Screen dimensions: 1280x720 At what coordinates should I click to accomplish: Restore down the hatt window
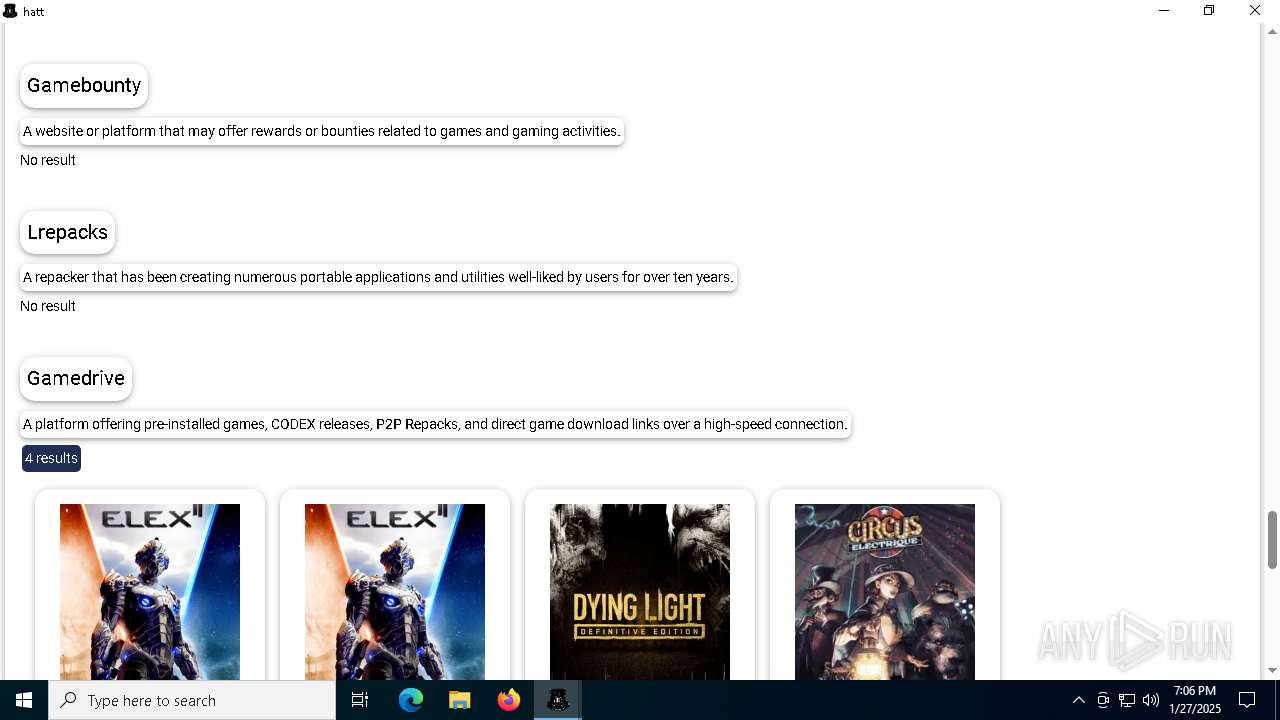[x=1209, y=11]
